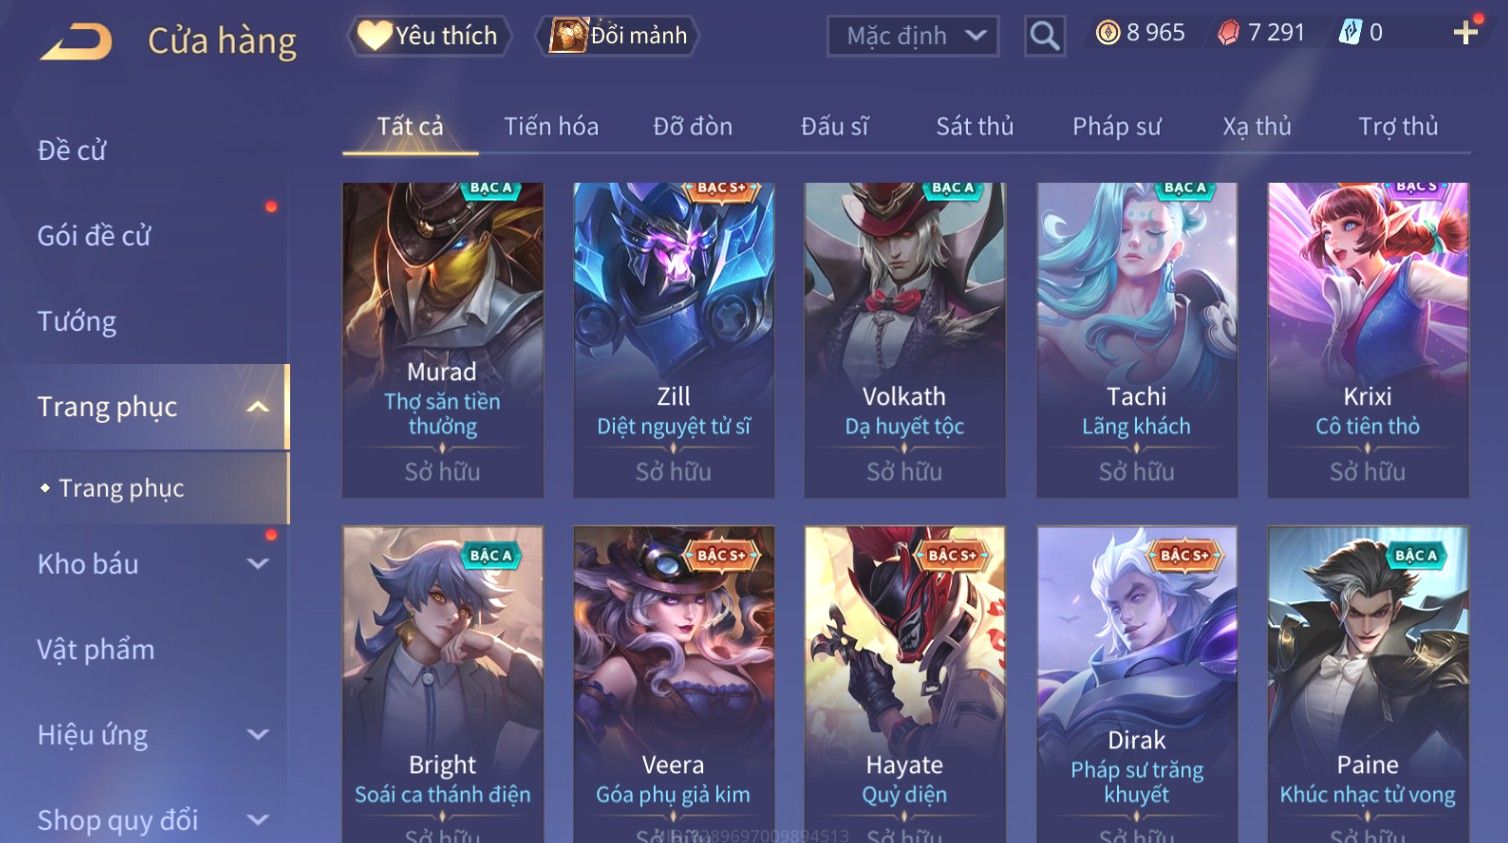Select Zill Diệt nguyệt tử sĩ skin
Viewport: 1508px width, 843px height.
(673, 340)
